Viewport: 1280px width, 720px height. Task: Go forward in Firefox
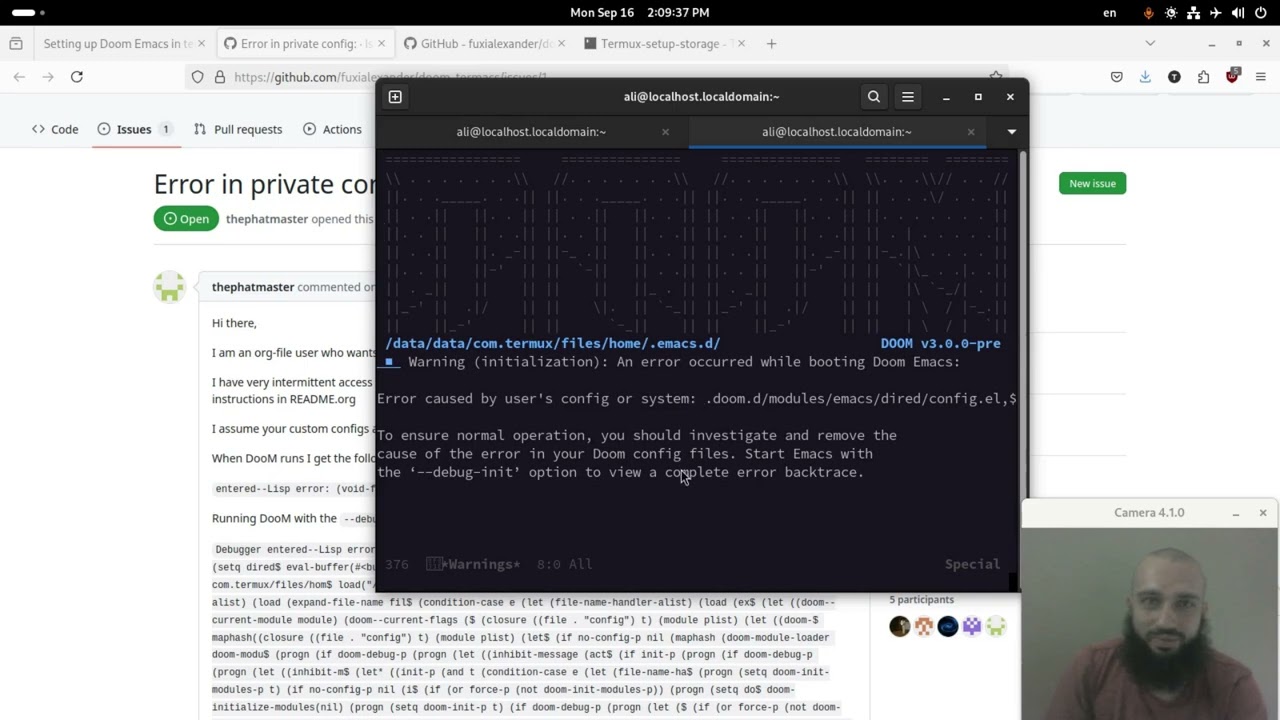click(48, 77)
